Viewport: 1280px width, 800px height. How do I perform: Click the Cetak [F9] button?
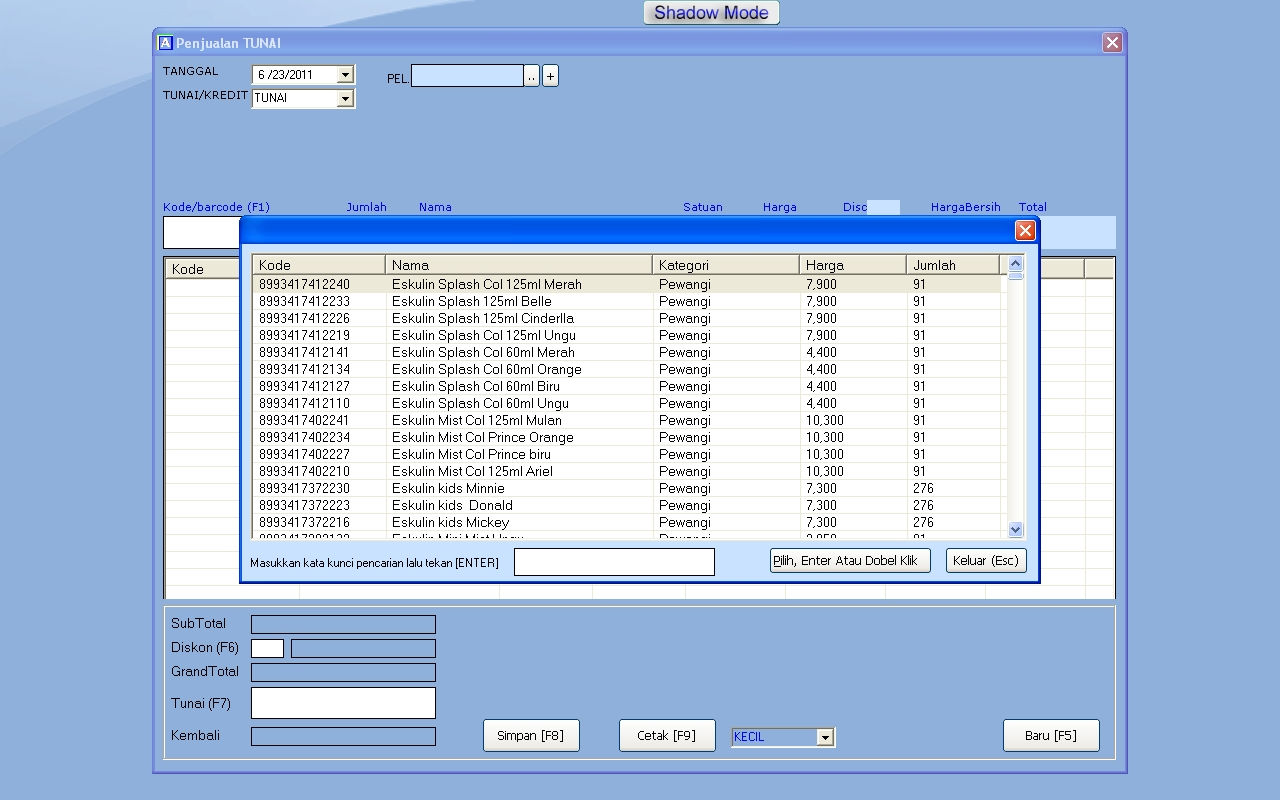pyautogui.click(x=667, y=736)
